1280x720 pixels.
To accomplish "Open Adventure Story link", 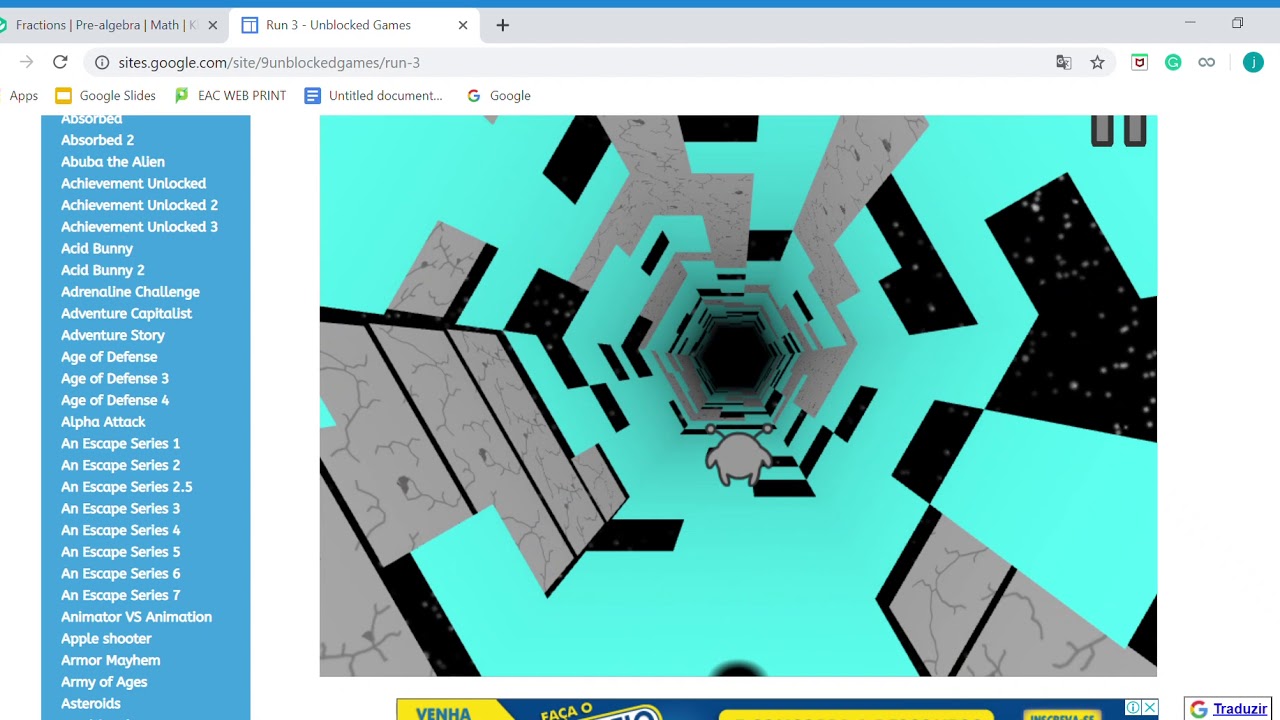I will point(113,335).
